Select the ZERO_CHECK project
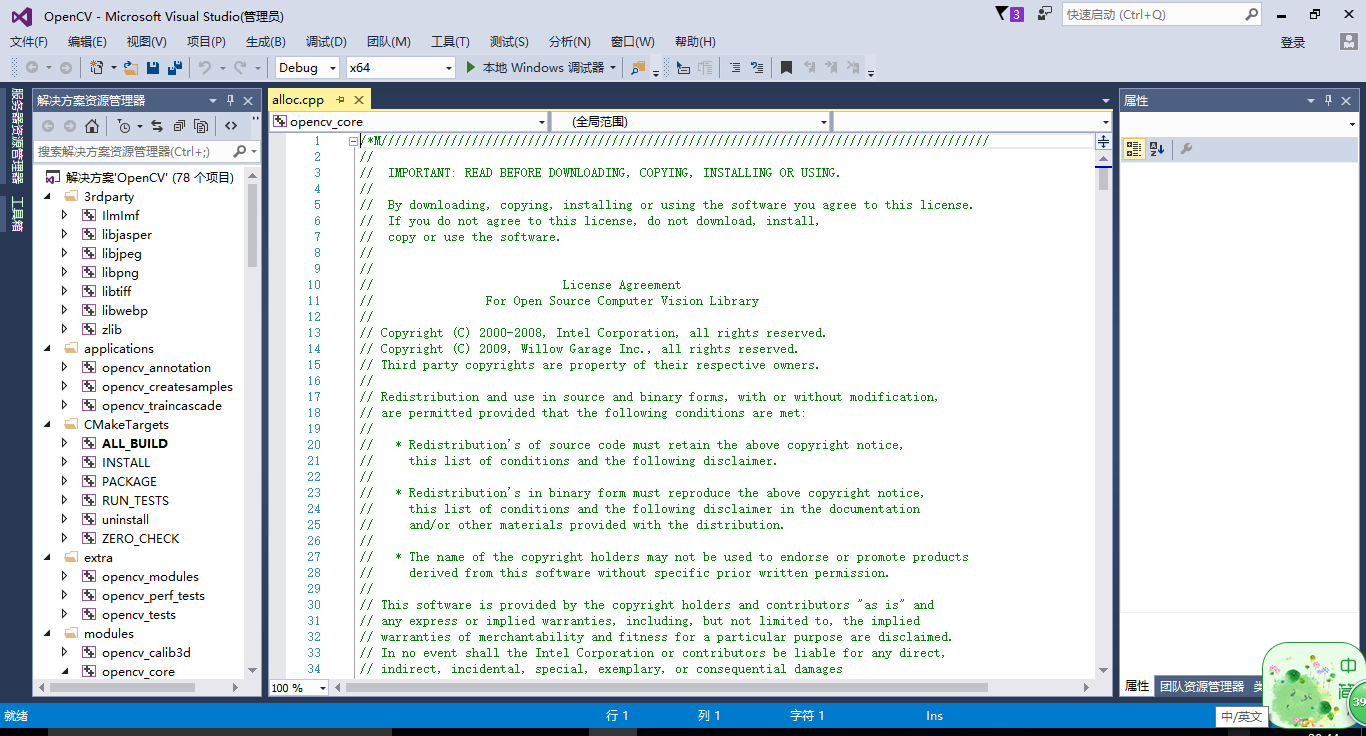 [140, 539]
